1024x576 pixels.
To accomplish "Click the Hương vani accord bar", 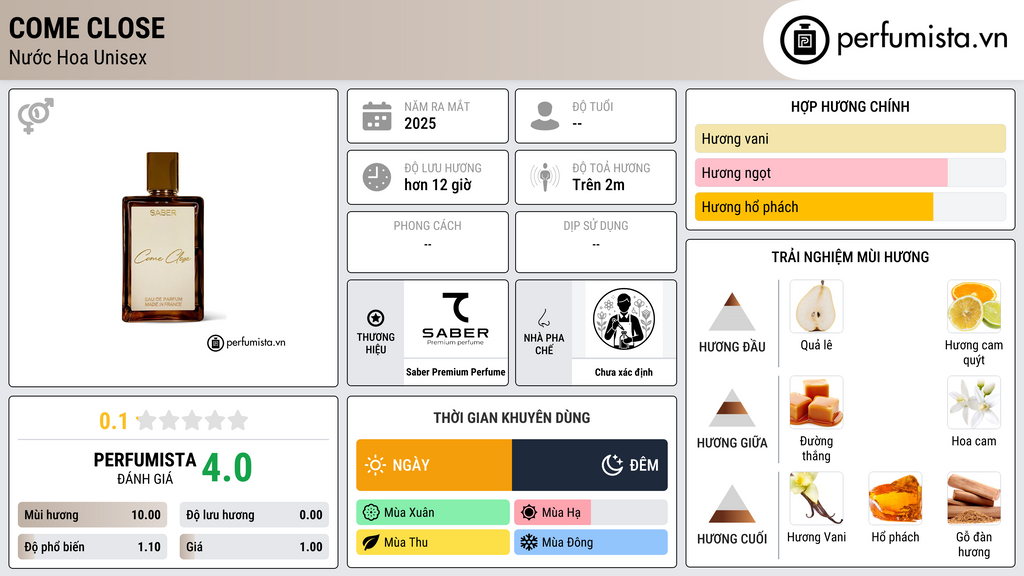I will [850, 138].
